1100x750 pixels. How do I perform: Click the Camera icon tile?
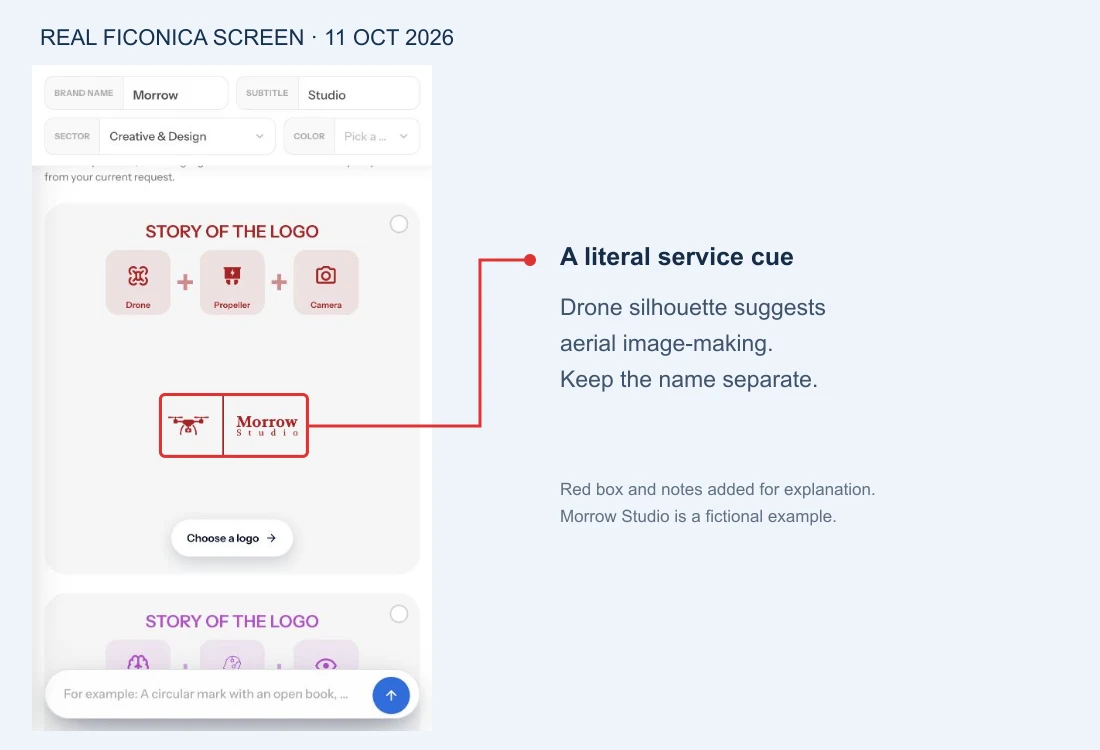pyautogui.click(x=326, y=282)
